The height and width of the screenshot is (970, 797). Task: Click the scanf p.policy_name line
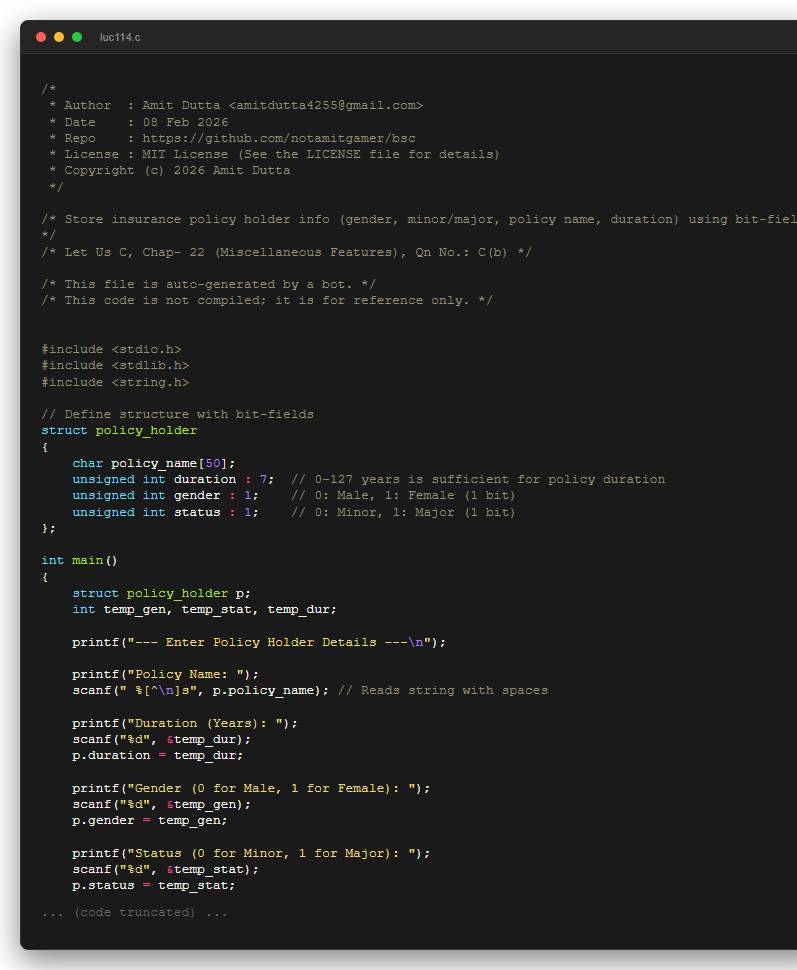(x=200, y=690)
